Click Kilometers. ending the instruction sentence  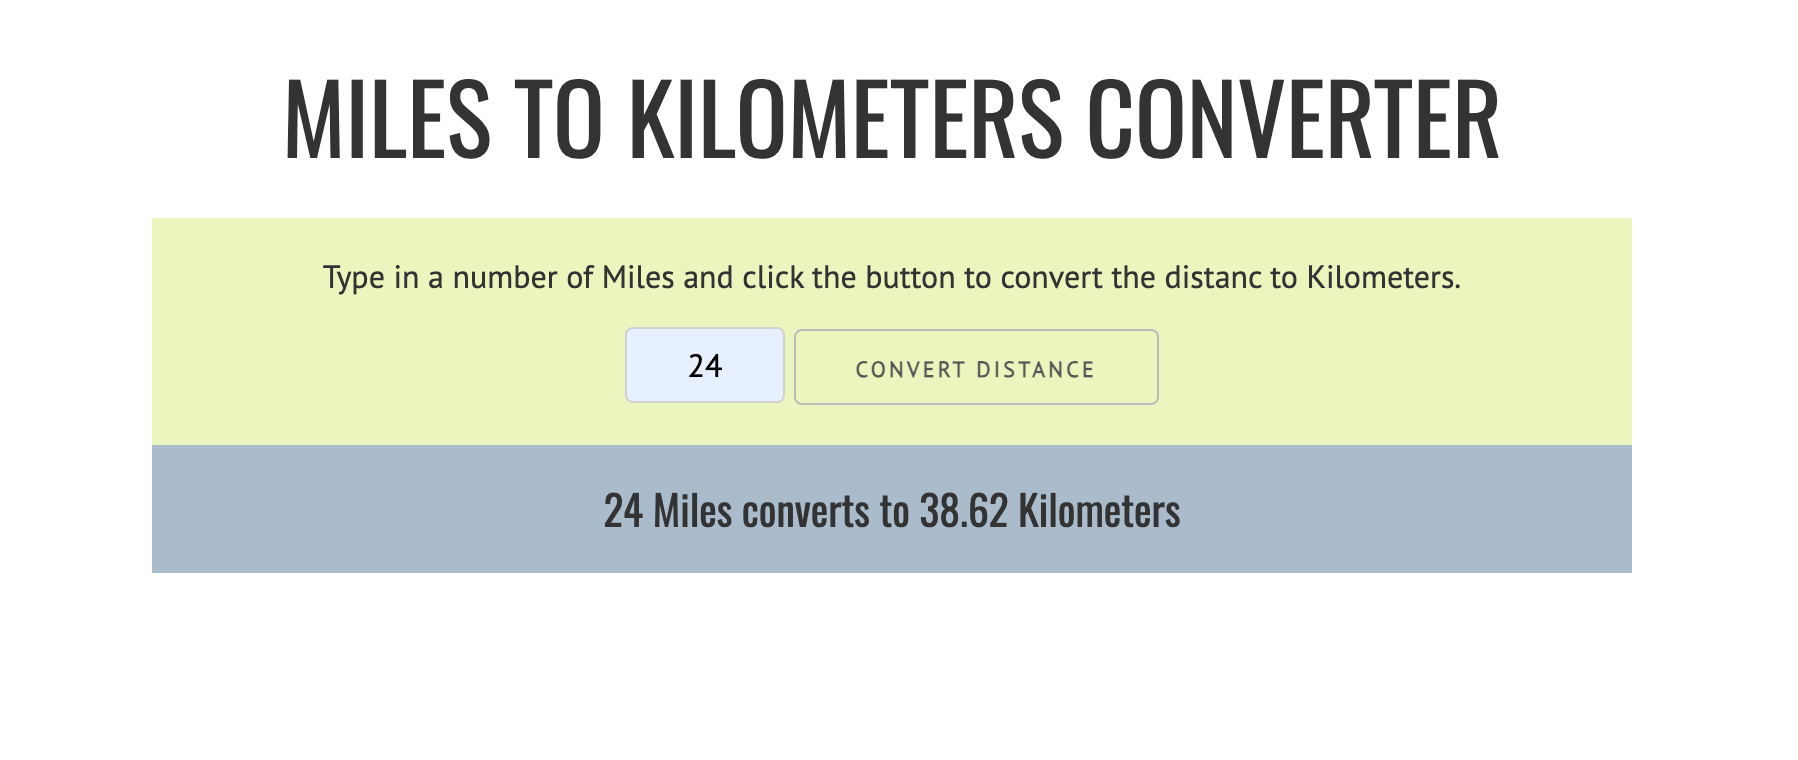[x=1384, y=277]
